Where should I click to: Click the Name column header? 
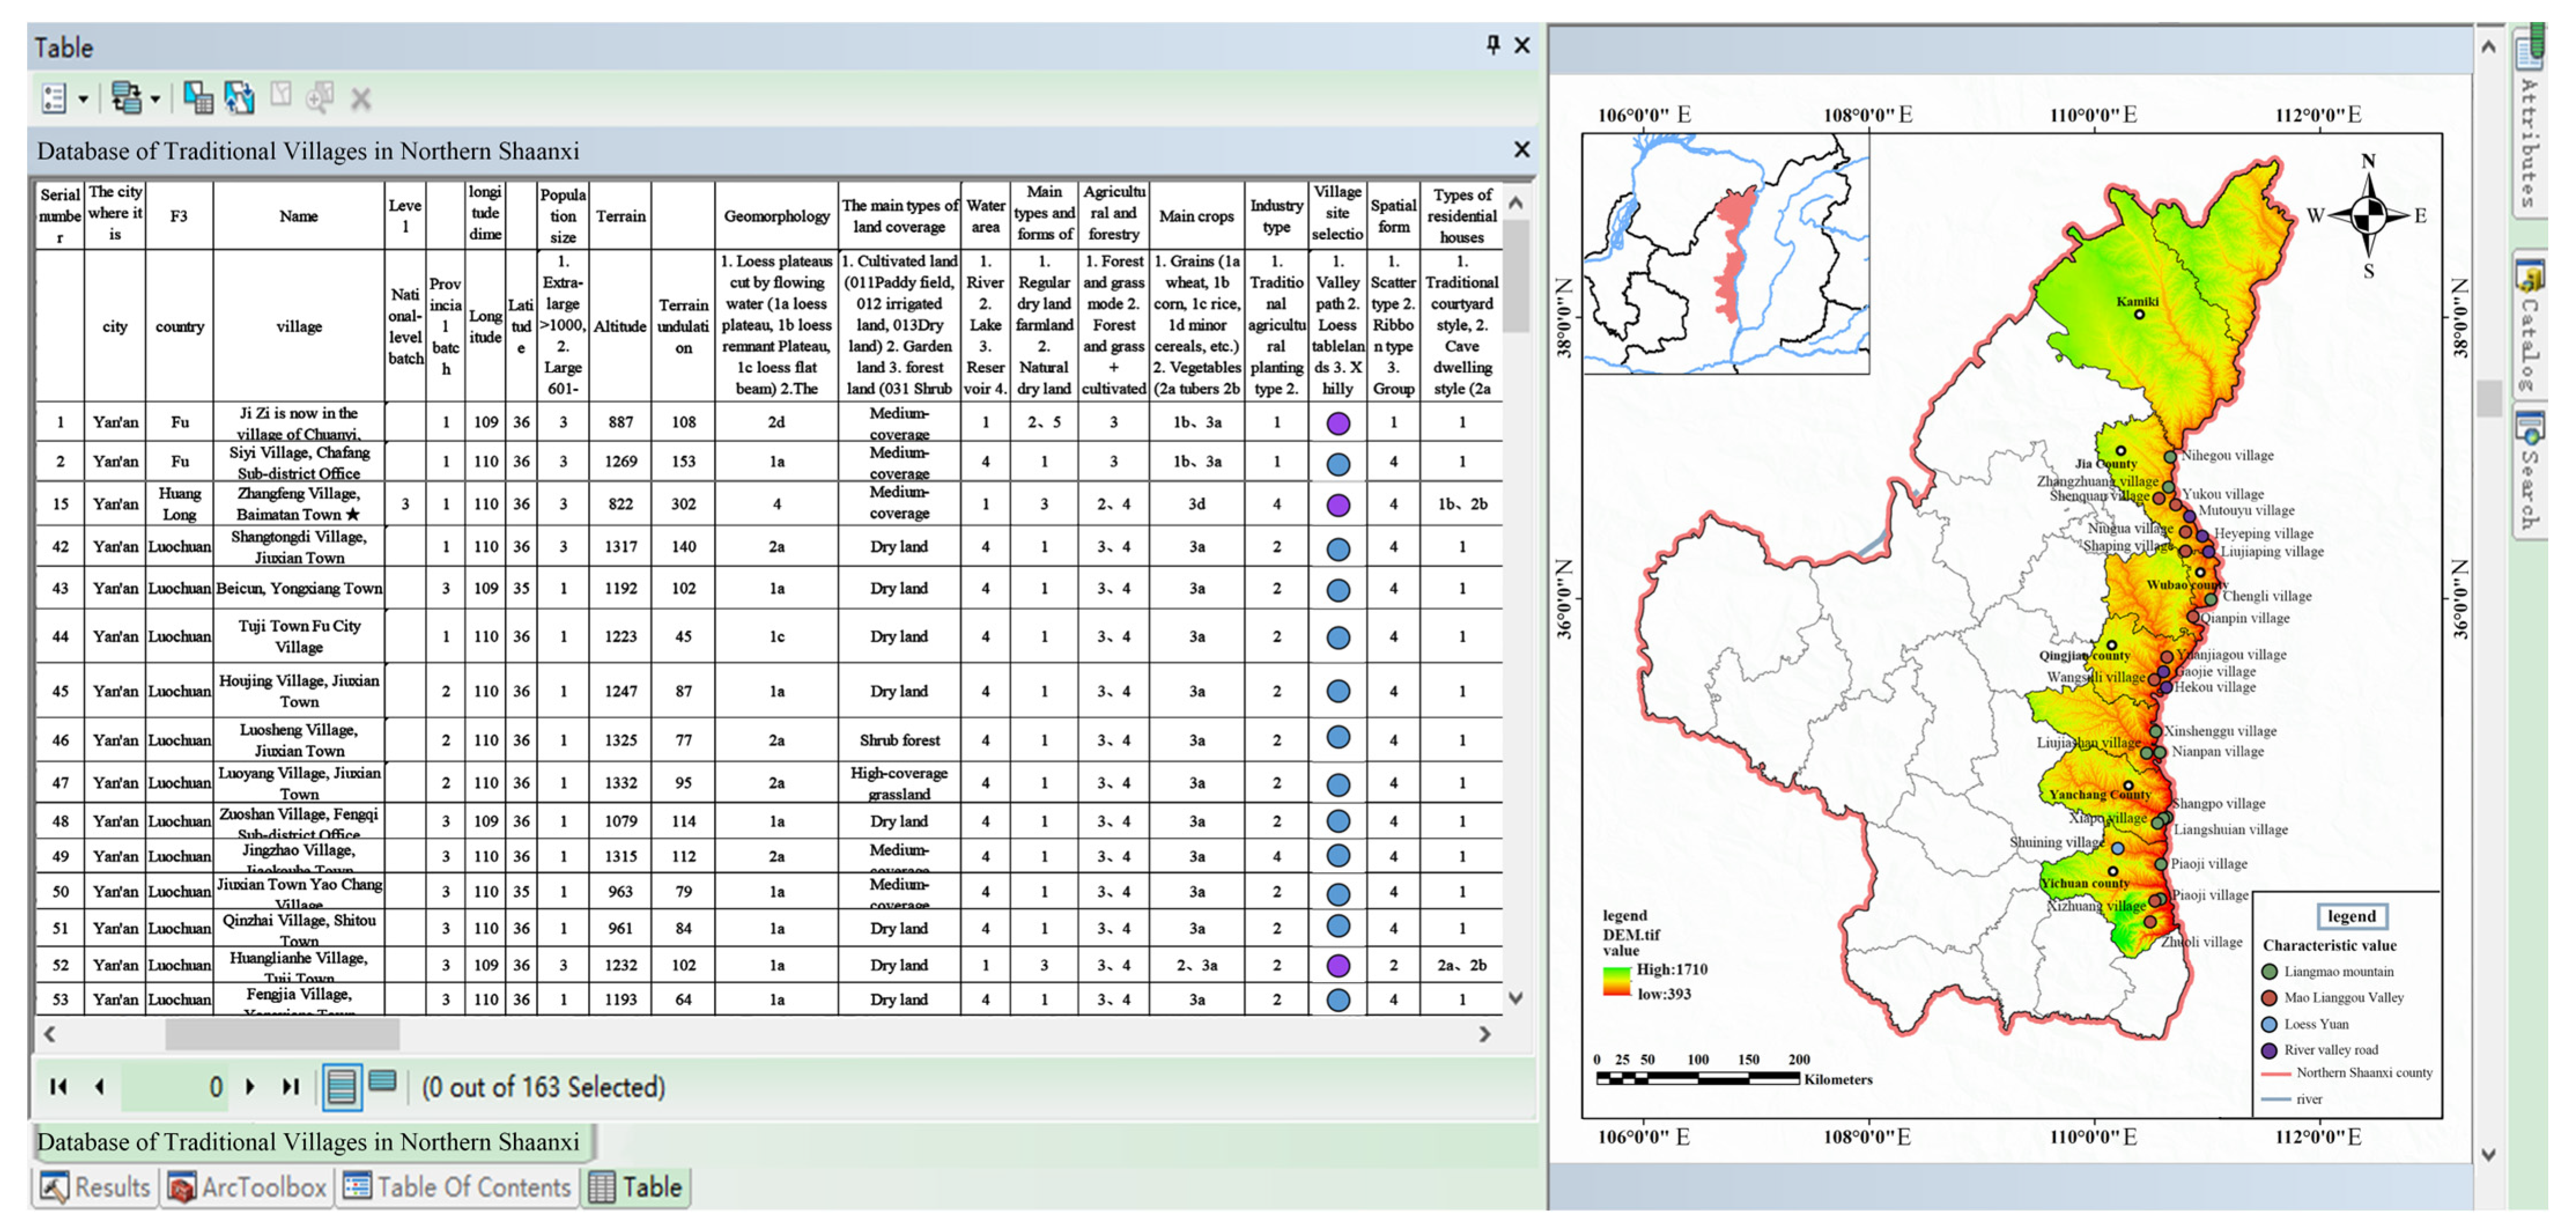pos(298,216)
